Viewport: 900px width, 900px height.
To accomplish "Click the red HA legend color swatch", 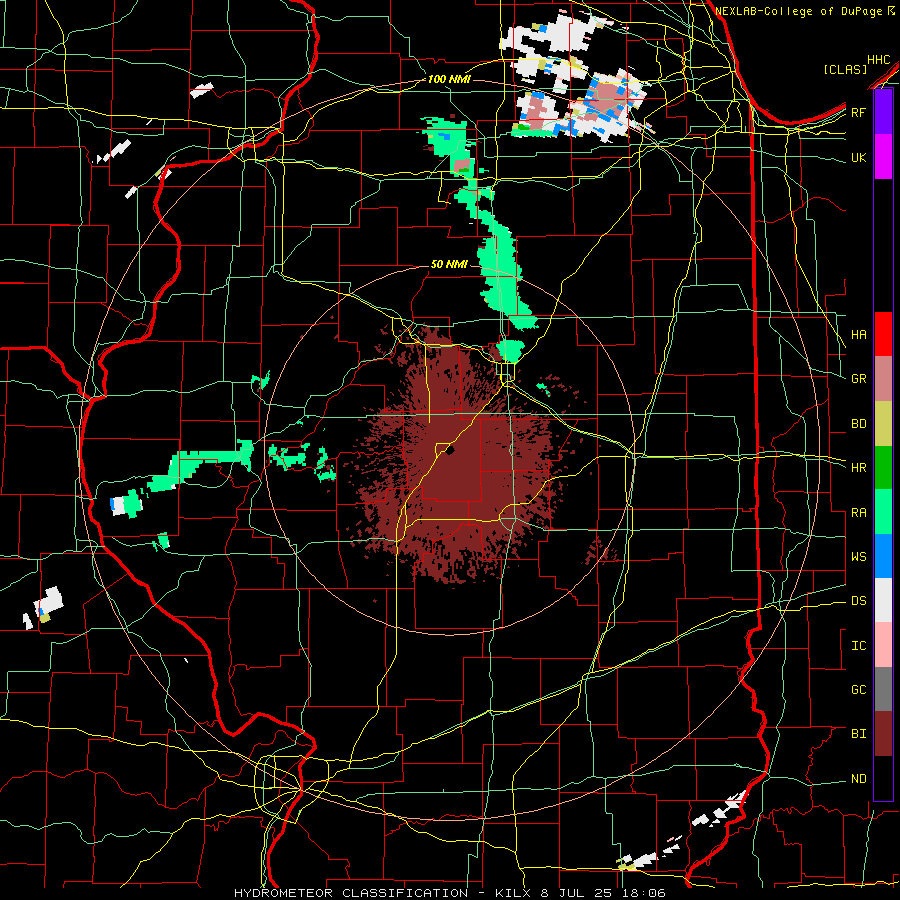I will [x=883, y=334].
